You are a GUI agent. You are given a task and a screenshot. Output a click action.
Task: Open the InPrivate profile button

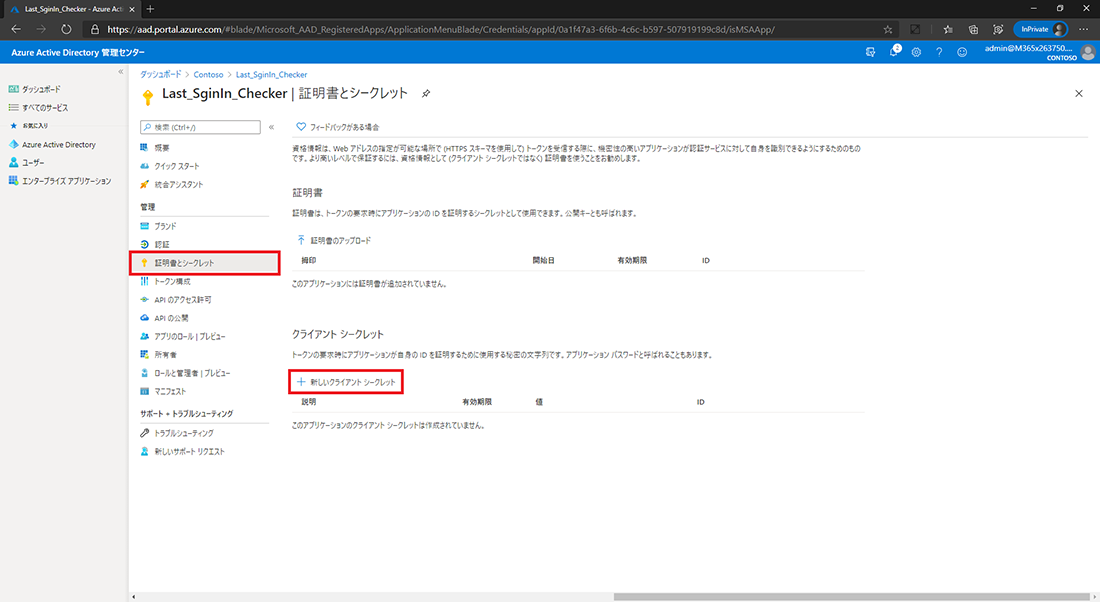point(1041,29)
